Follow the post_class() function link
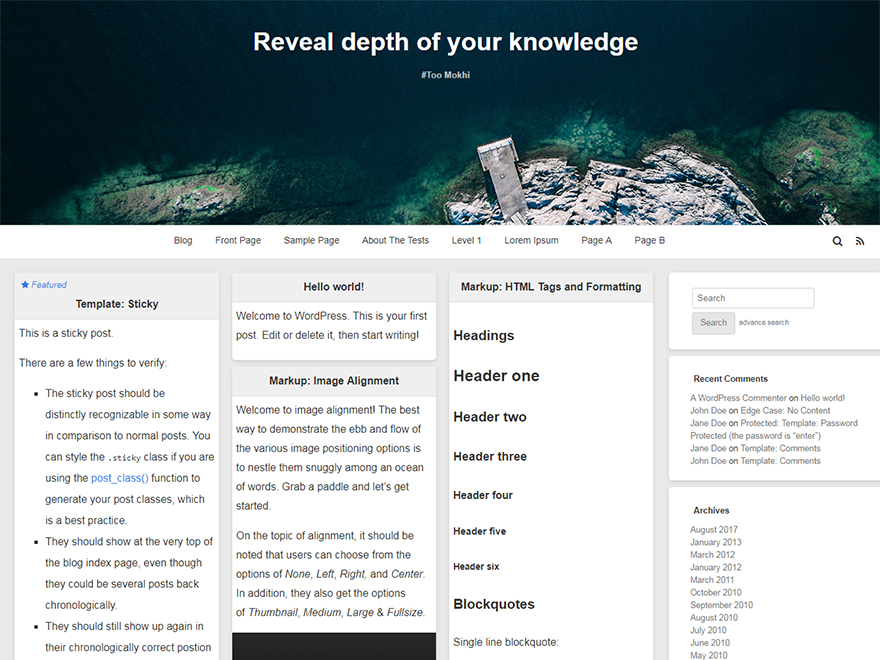880x660 pixels. click(119, 478)
